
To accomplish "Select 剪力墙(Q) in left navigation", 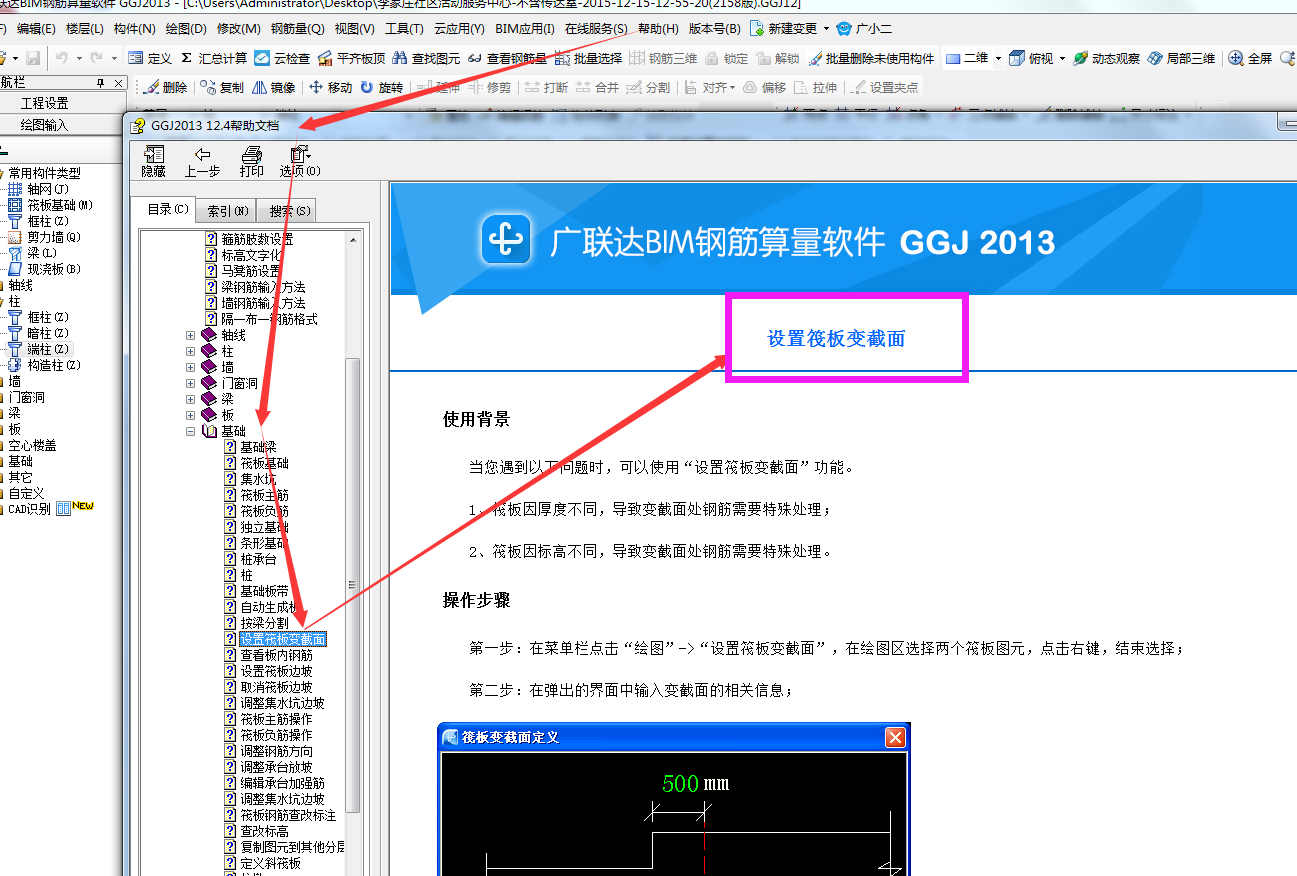I will click(x=44, y=237).
